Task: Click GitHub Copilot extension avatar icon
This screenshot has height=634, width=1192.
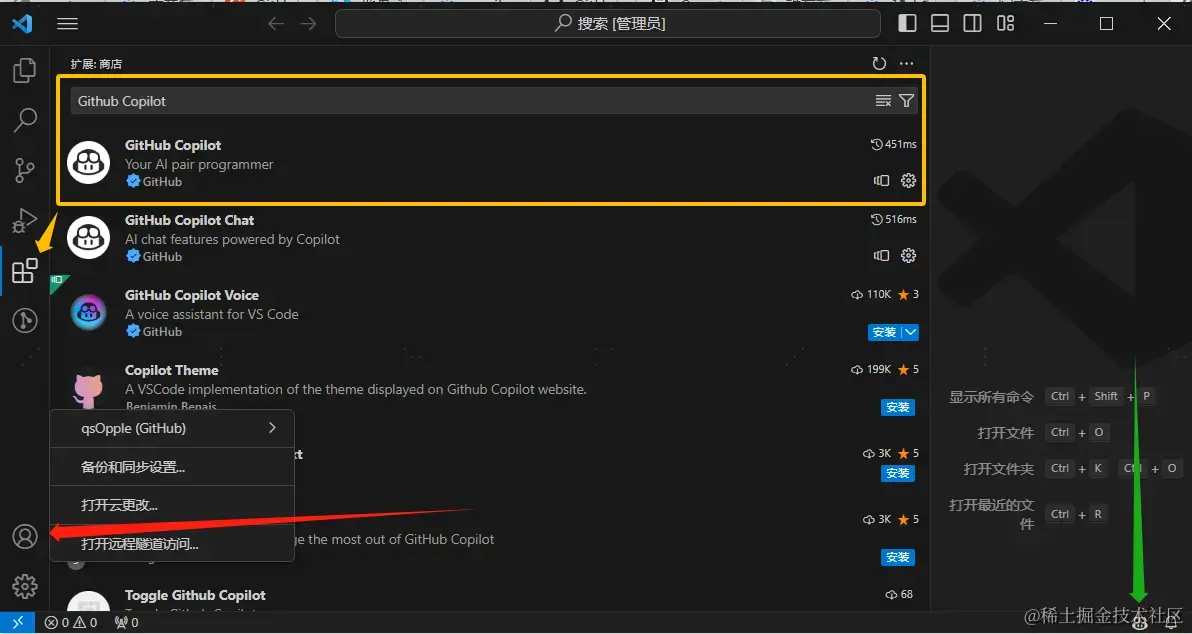Action: coord(88,162)
